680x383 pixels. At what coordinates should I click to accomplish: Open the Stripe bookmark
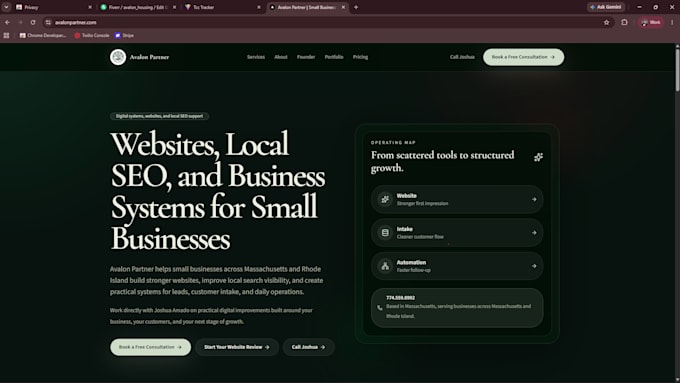[x=125, y=36]
